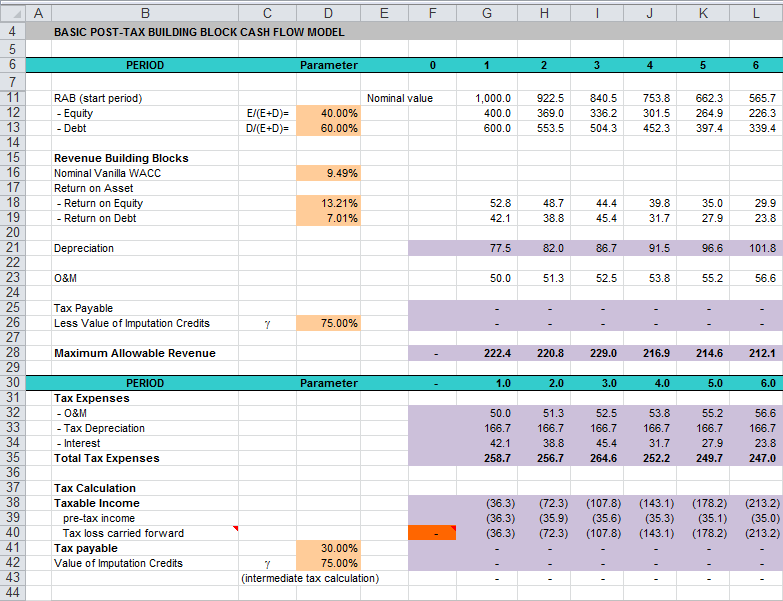Click the '- Tax Depreciation' label
The width and height of the screenshot is (783, 601).
tap(100, 428)
